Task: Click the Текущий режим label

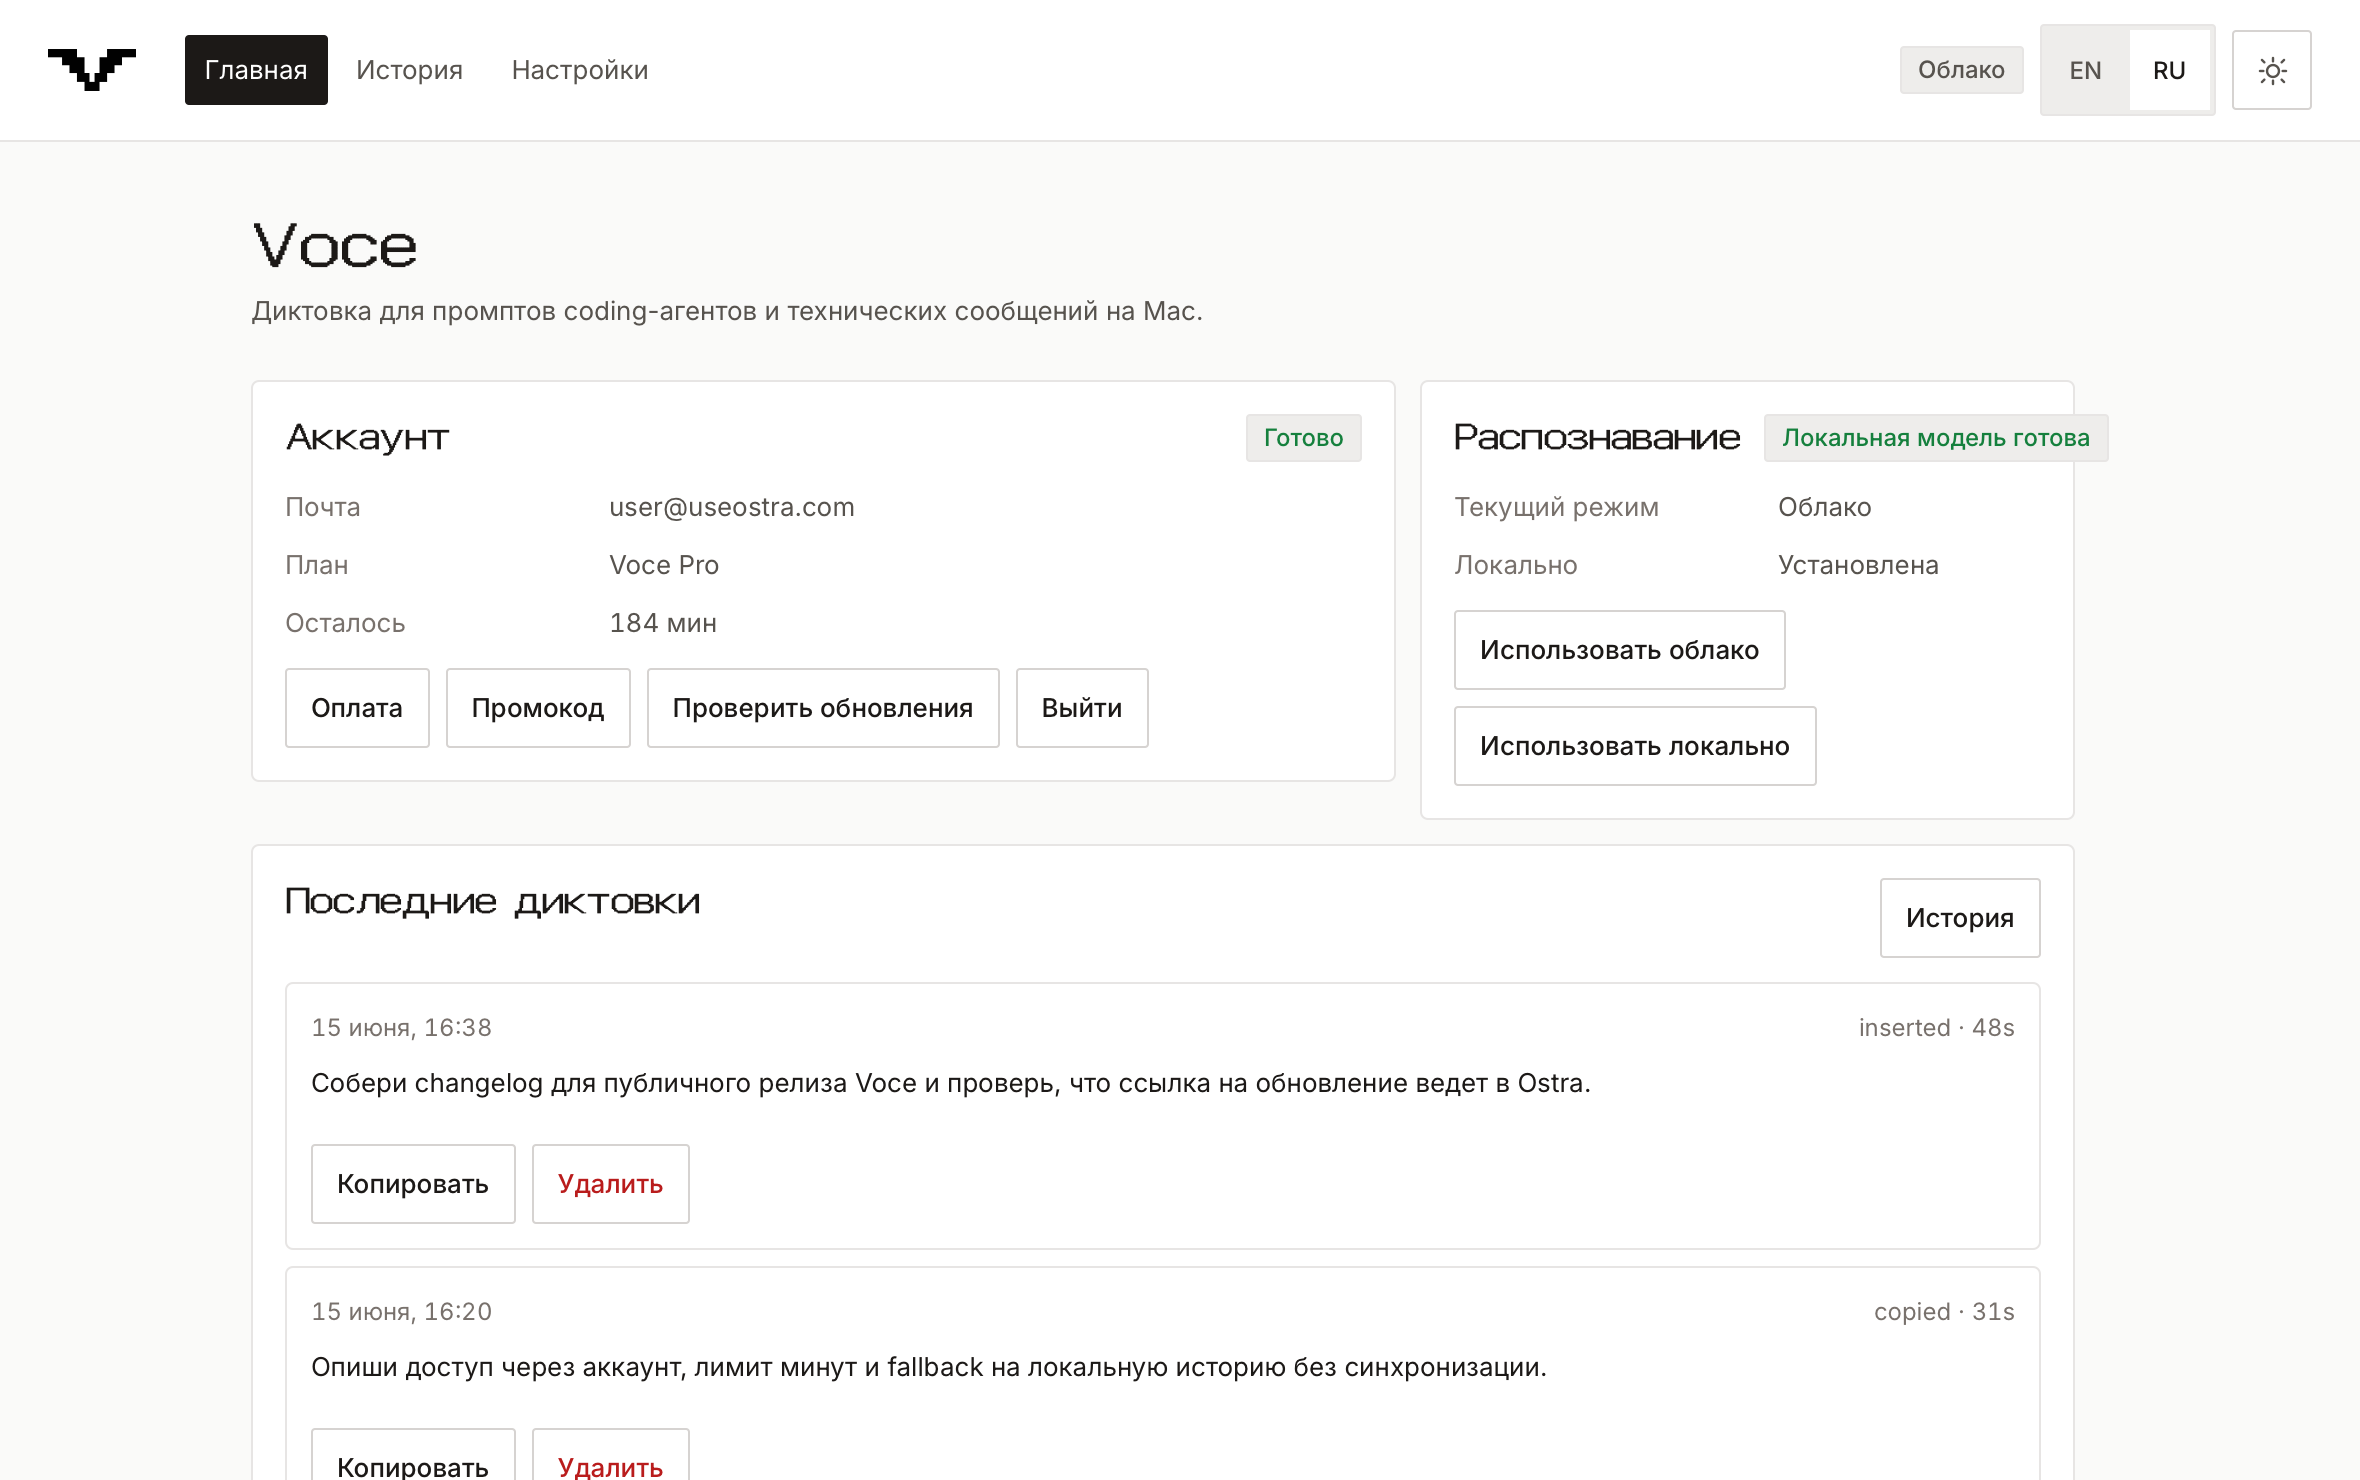Action: 1556,507
